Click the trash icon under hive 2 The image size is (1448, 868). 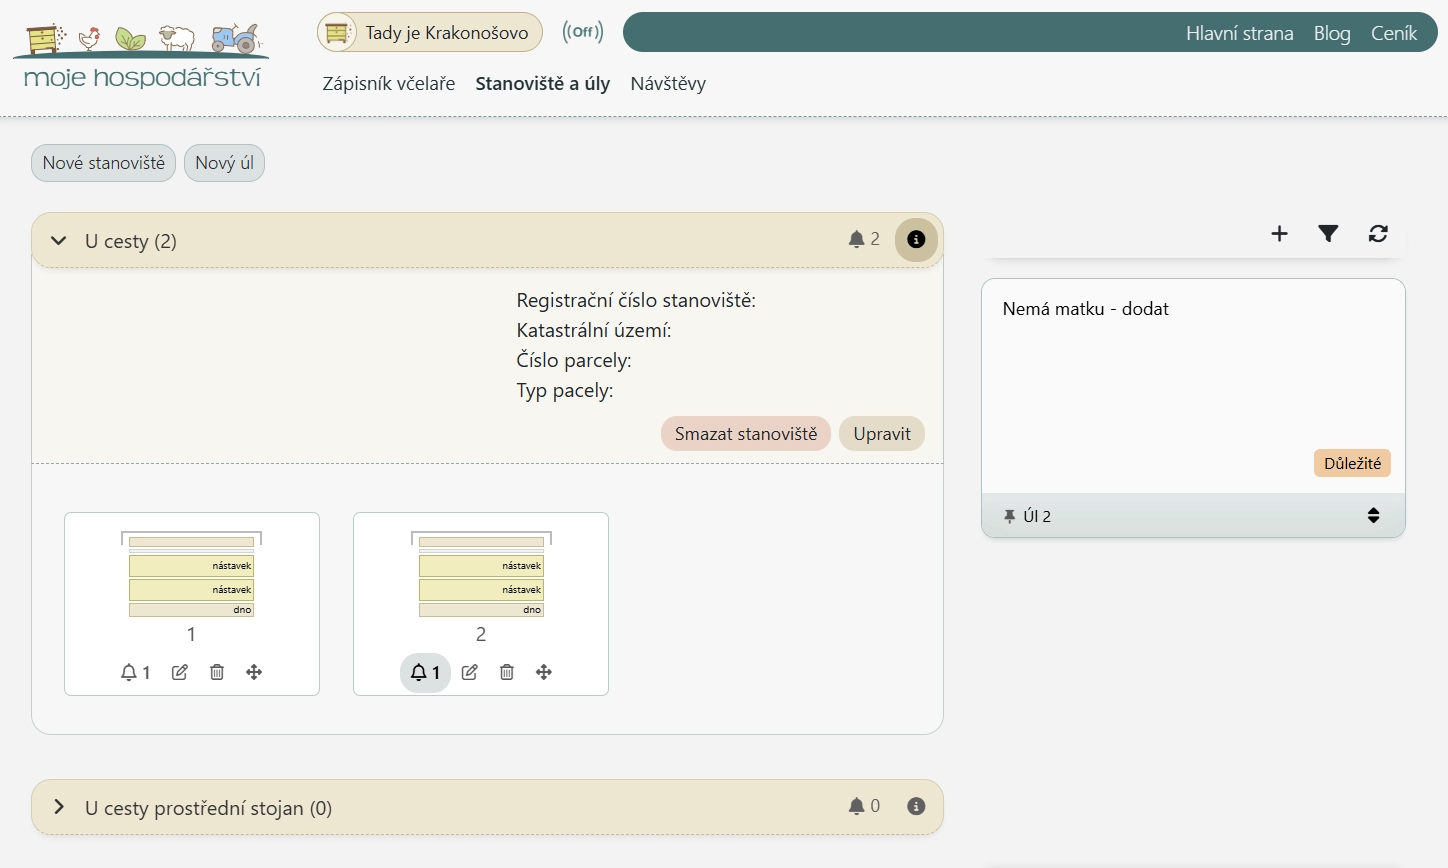507,672
